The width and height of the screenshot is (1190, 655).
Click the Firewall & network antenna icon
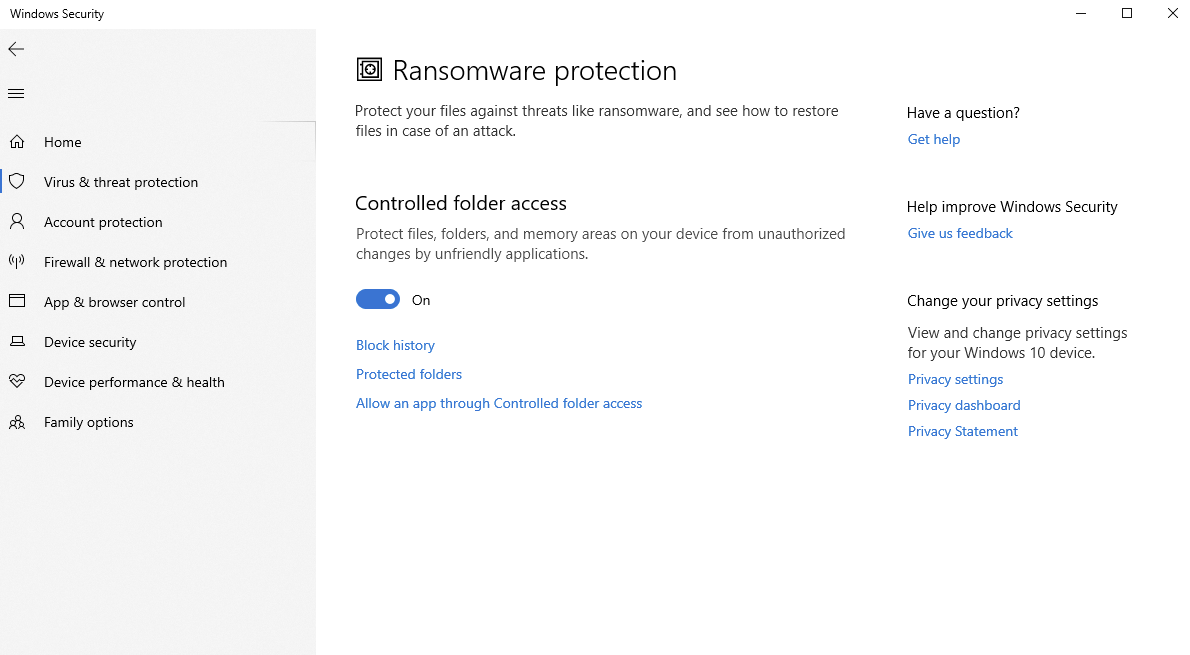click(x=17, y=262)
